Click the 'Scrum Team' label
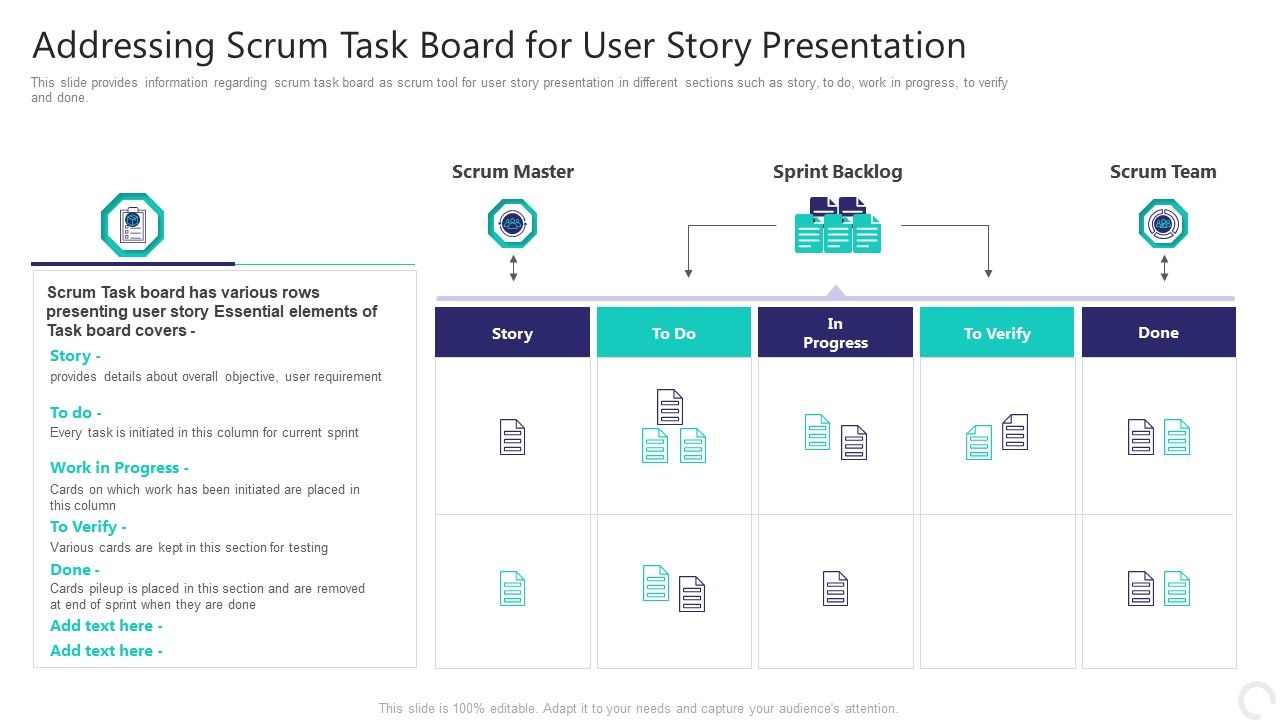 [1163, 171]
